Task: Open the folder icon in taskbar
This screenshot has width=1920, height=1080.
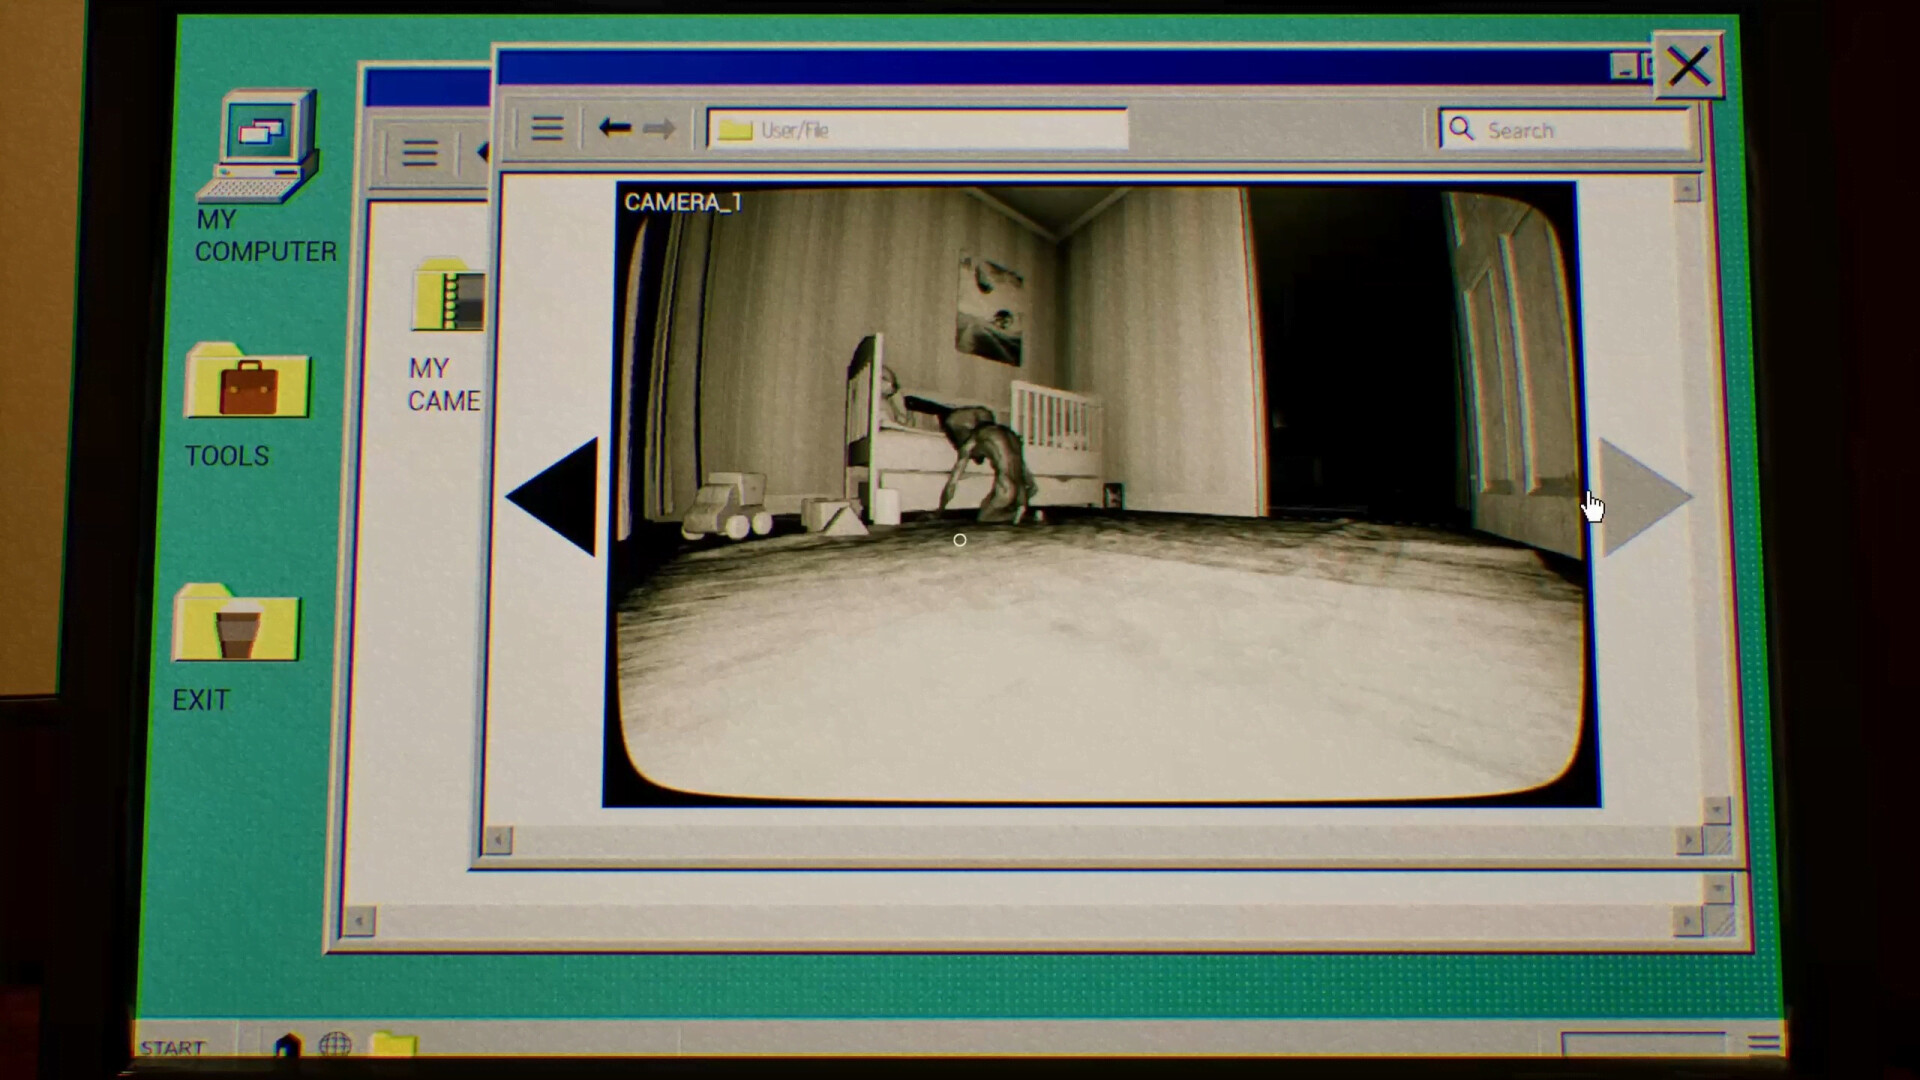Action: [393, 1045]
